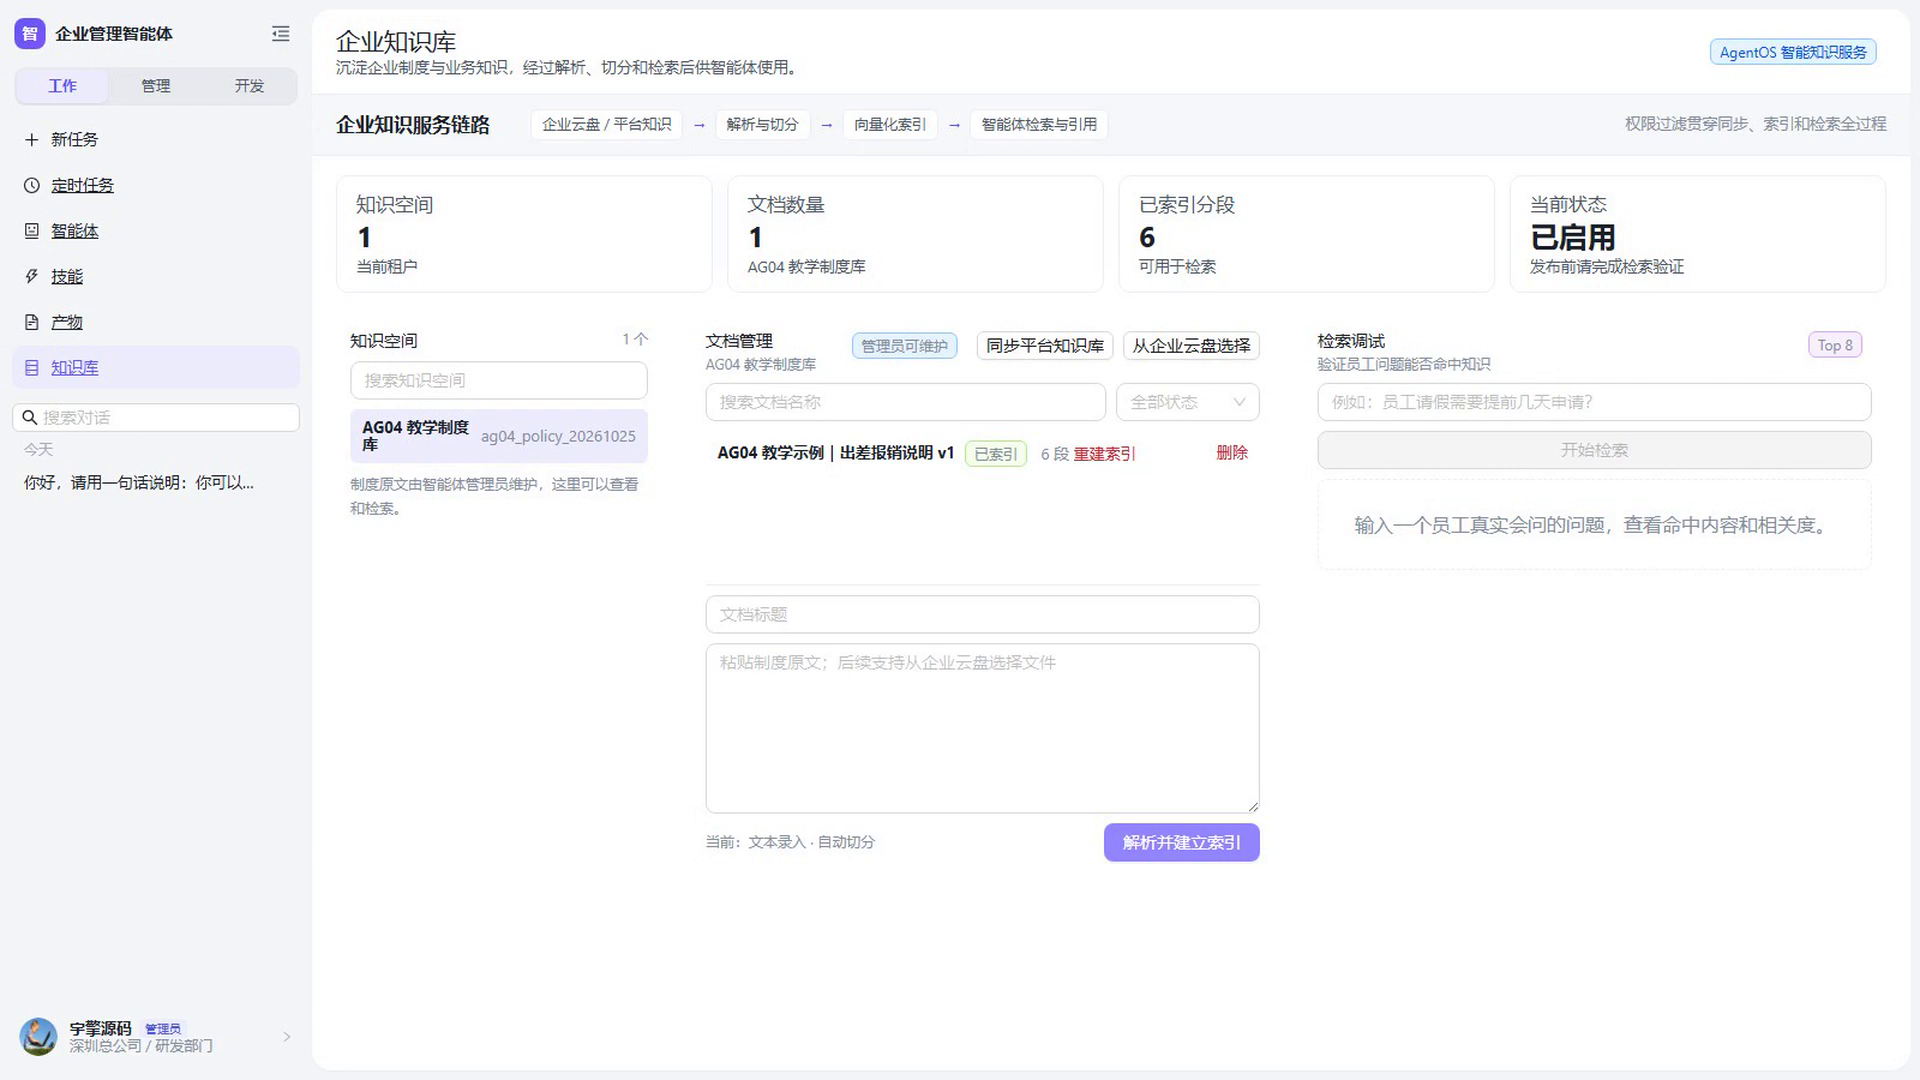Open the 全部状态 status dropdown

pyautogui.click(x=1188, y=402)
